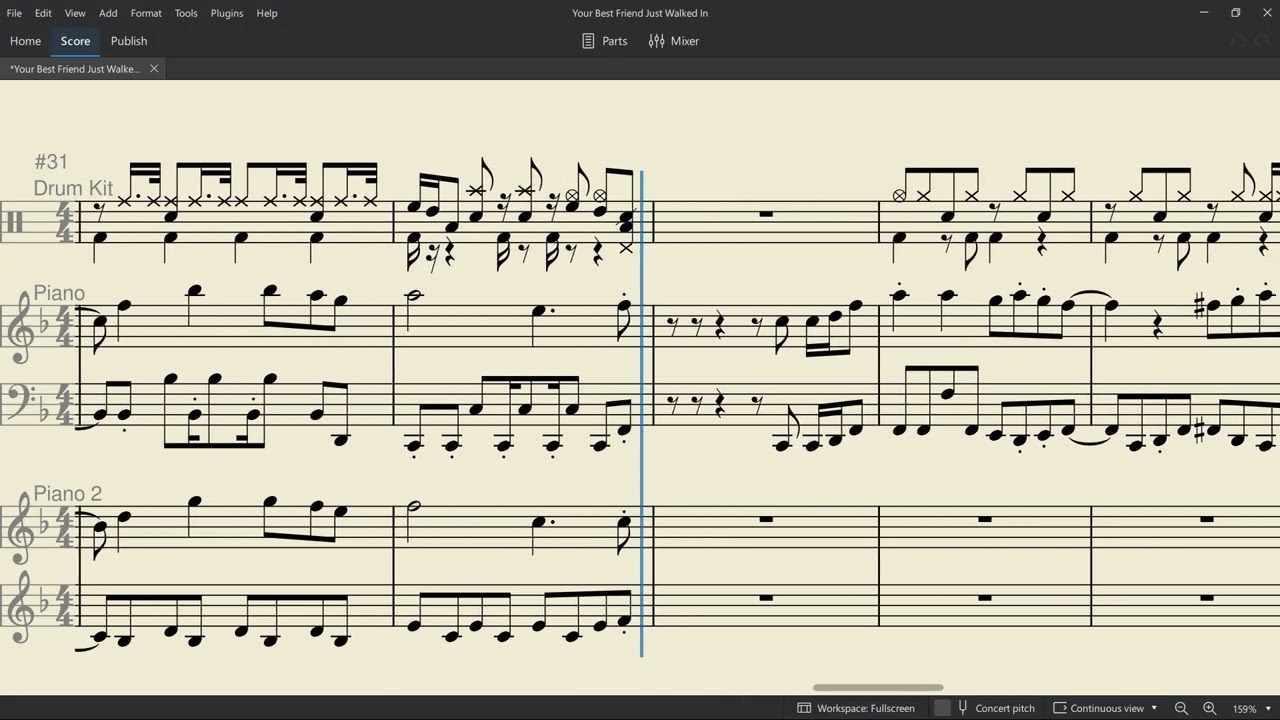Minimize the application window

1204,13
